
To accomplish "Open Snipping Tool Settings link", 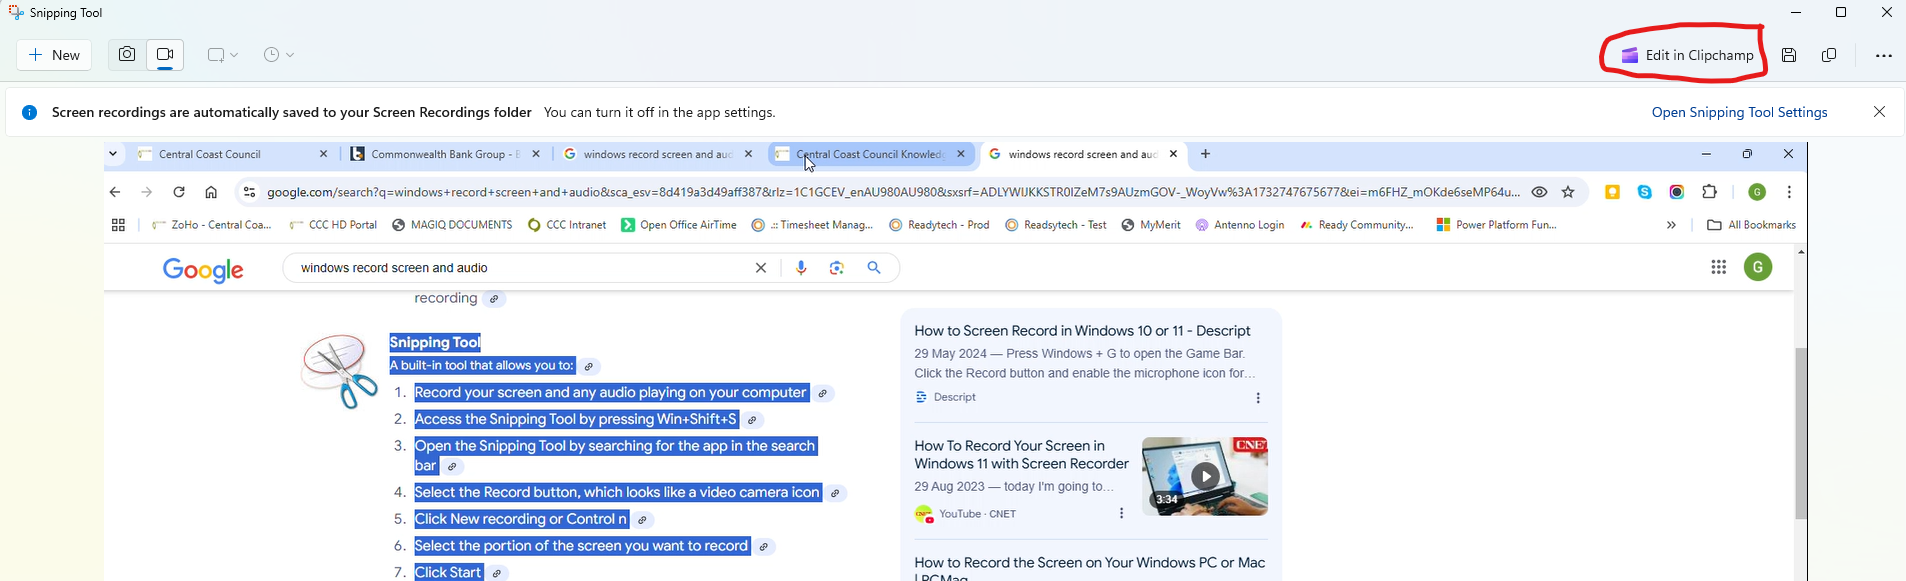I will coord(1739,113).
